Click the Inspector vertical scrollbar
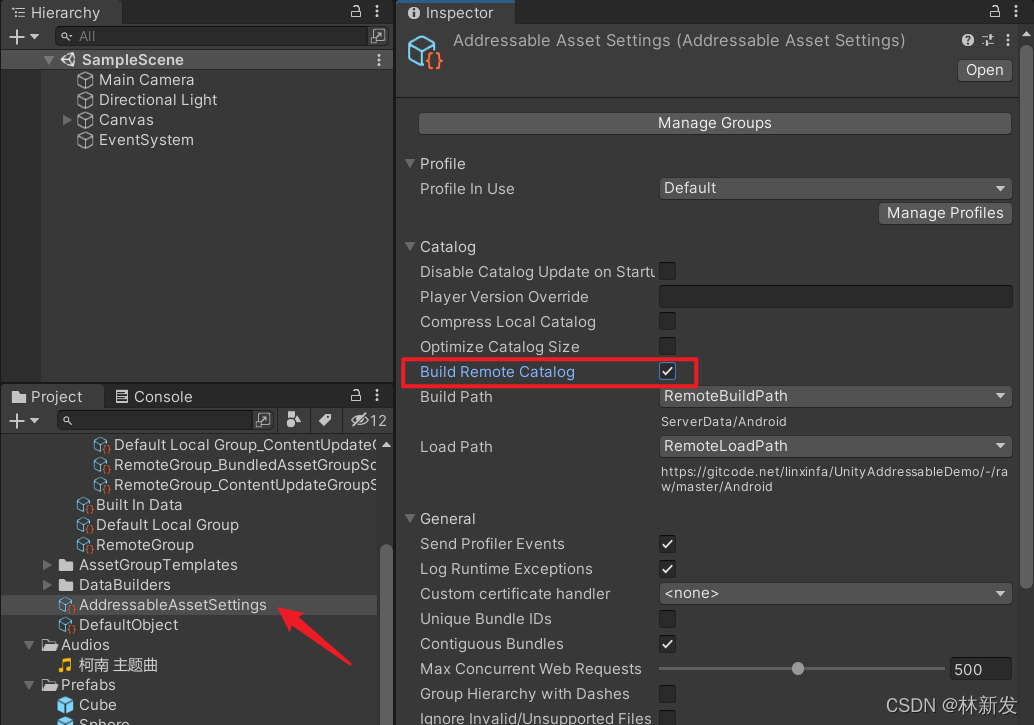 [1026, 317]
